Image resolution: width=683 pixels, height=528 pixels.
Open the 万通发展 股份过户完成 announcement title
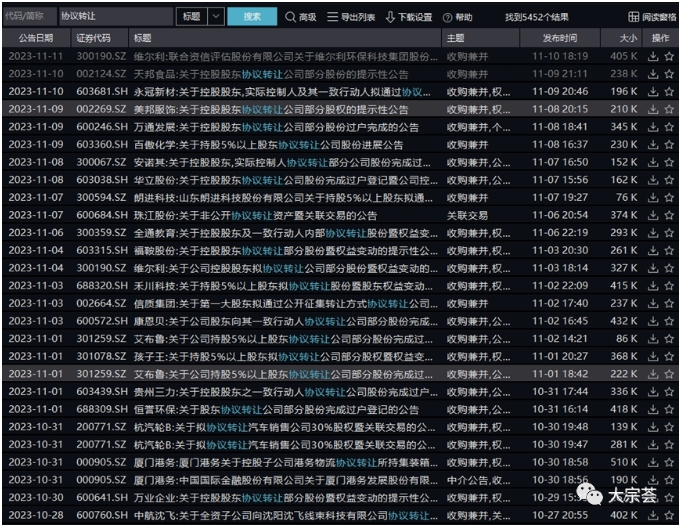pos(276,127)
